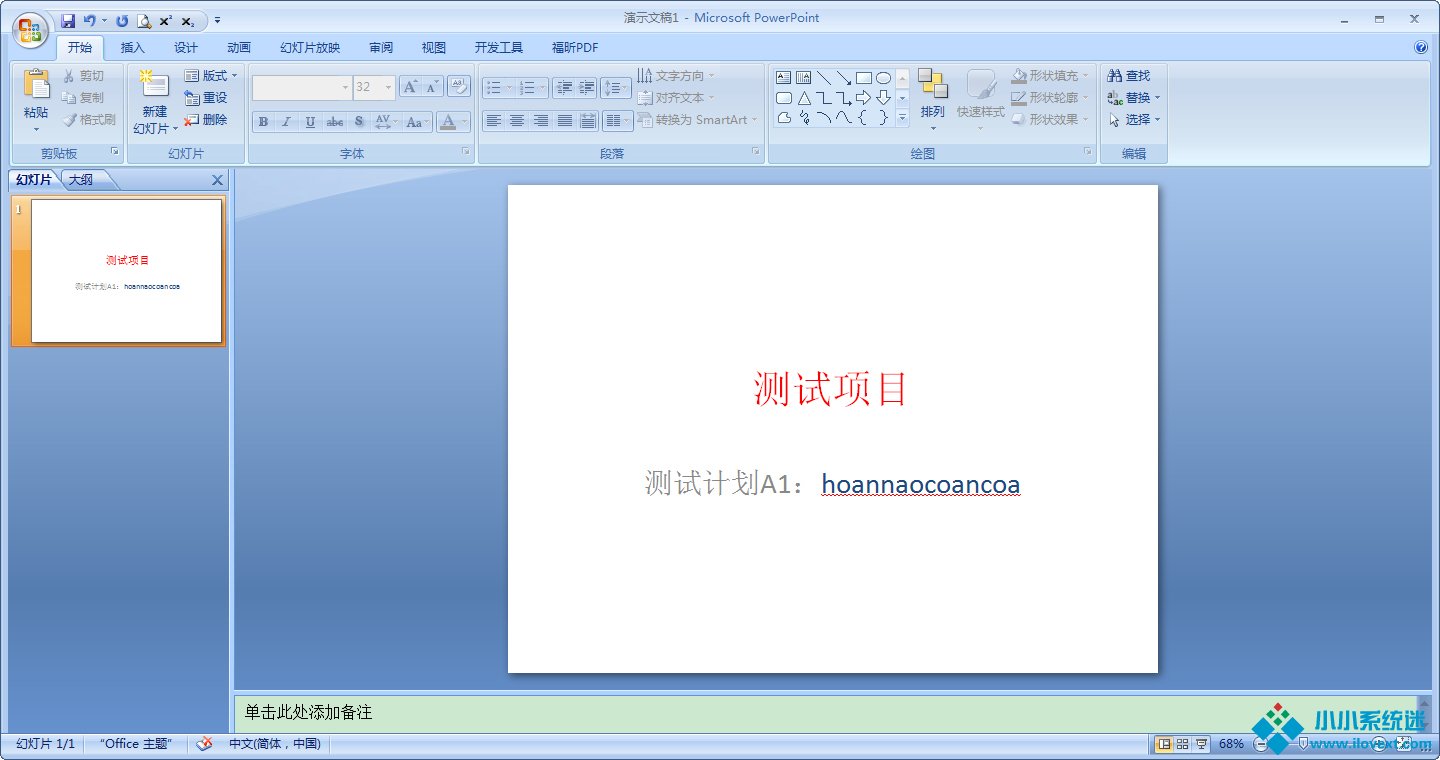Click the Find (查找) binoculars icon
The width and height of the screenshot is (1440, 760).
point(1115,76)
